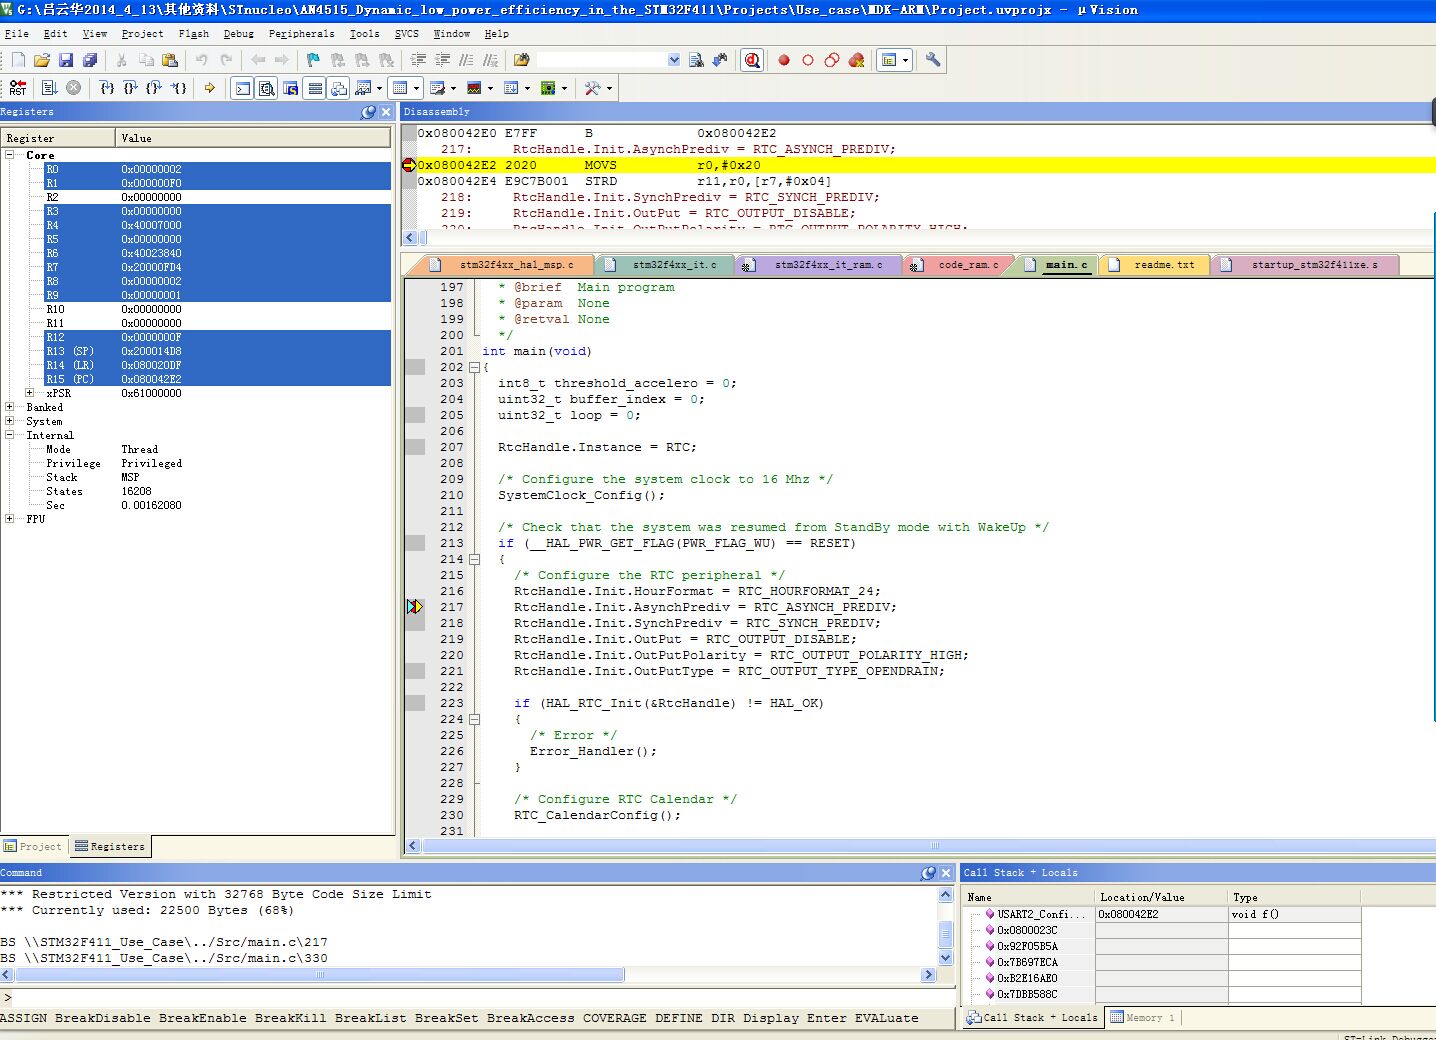Click the Find in Files icon
The image size is (1436, 1040).
tap(520, 60)
